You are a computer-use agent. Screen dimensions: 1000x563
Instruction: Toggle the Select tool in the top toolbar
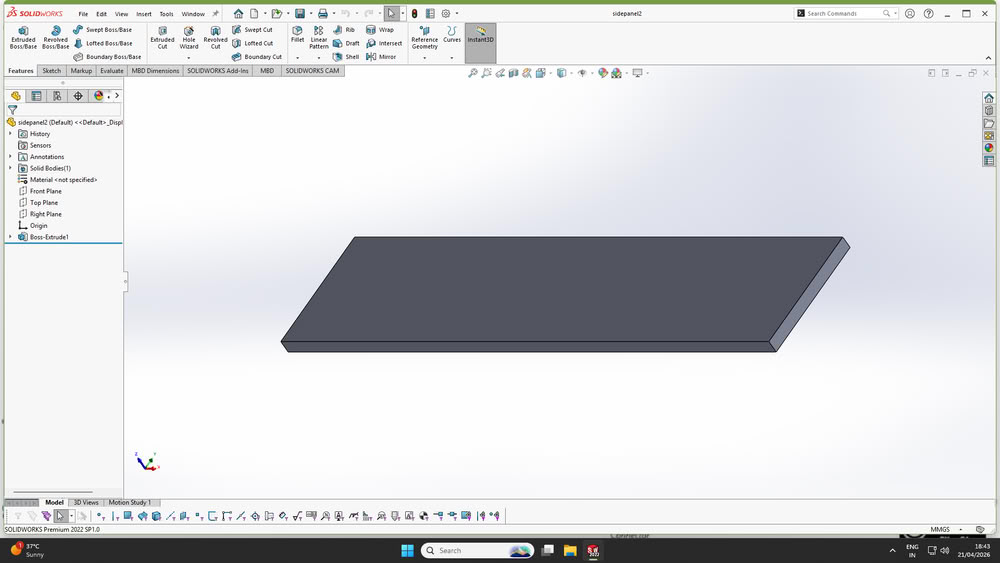pyautogui.click(x=391, y=13)
